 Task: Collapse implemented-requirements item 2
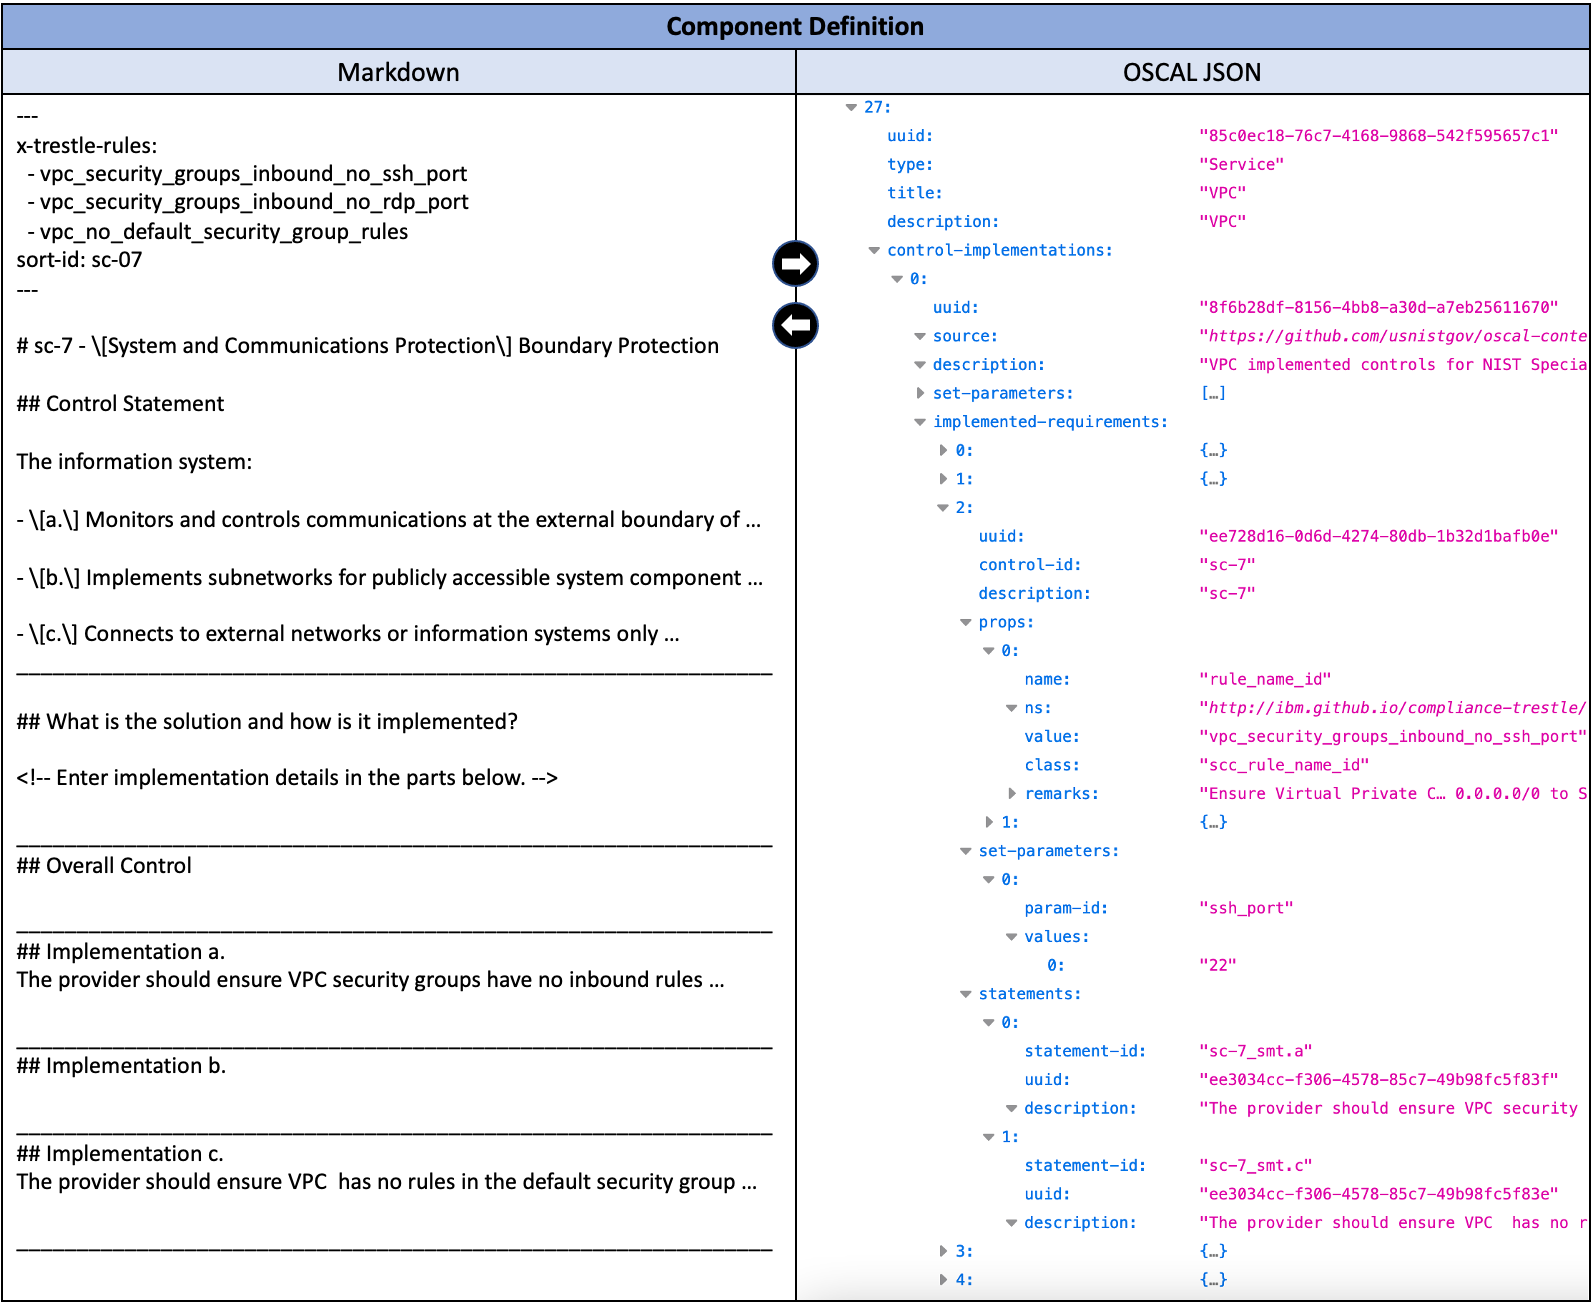coord(942,508)
